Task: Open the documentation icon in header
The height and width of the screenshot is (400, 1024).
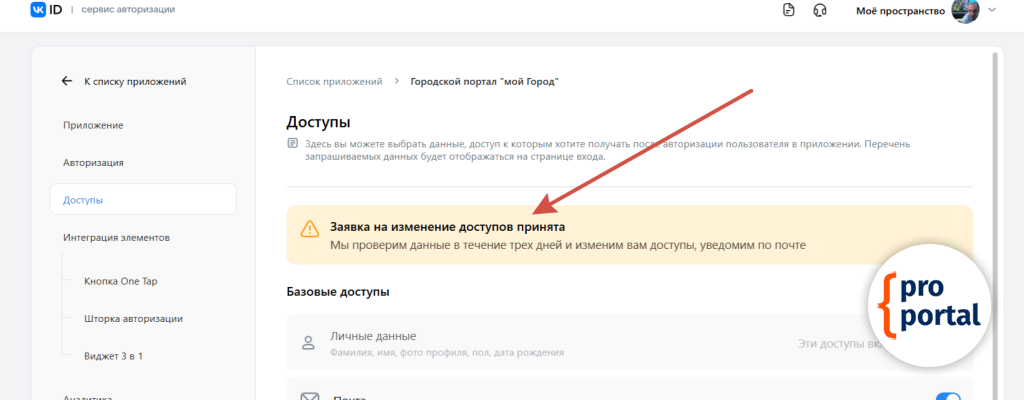Action: point(789,10)
